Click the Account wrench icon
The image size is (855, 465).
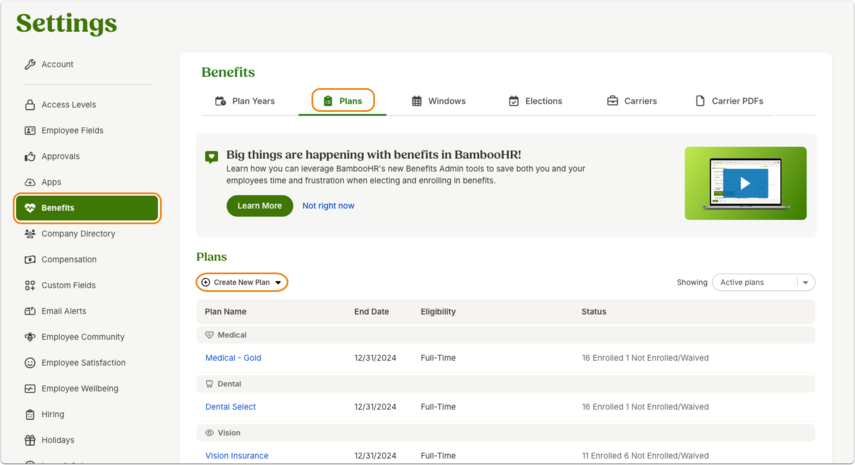pos(30,64)
